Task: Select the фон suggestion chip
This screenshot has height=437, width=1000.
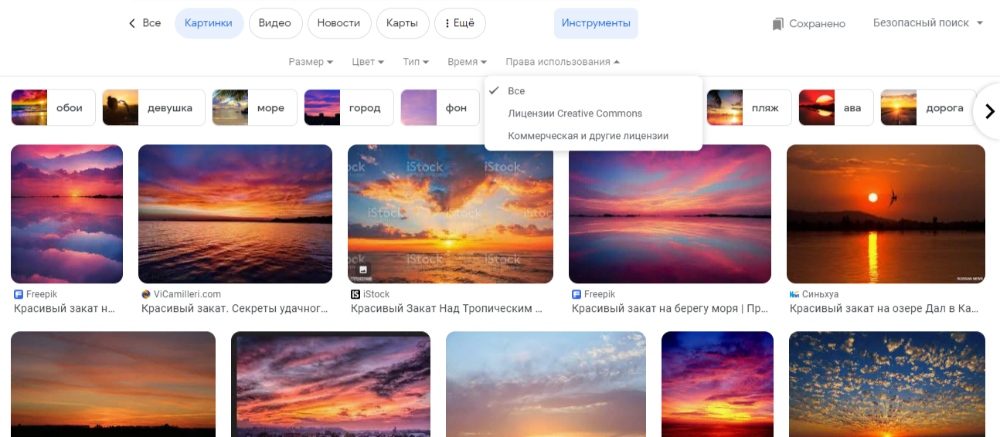Action: point(440,108)
